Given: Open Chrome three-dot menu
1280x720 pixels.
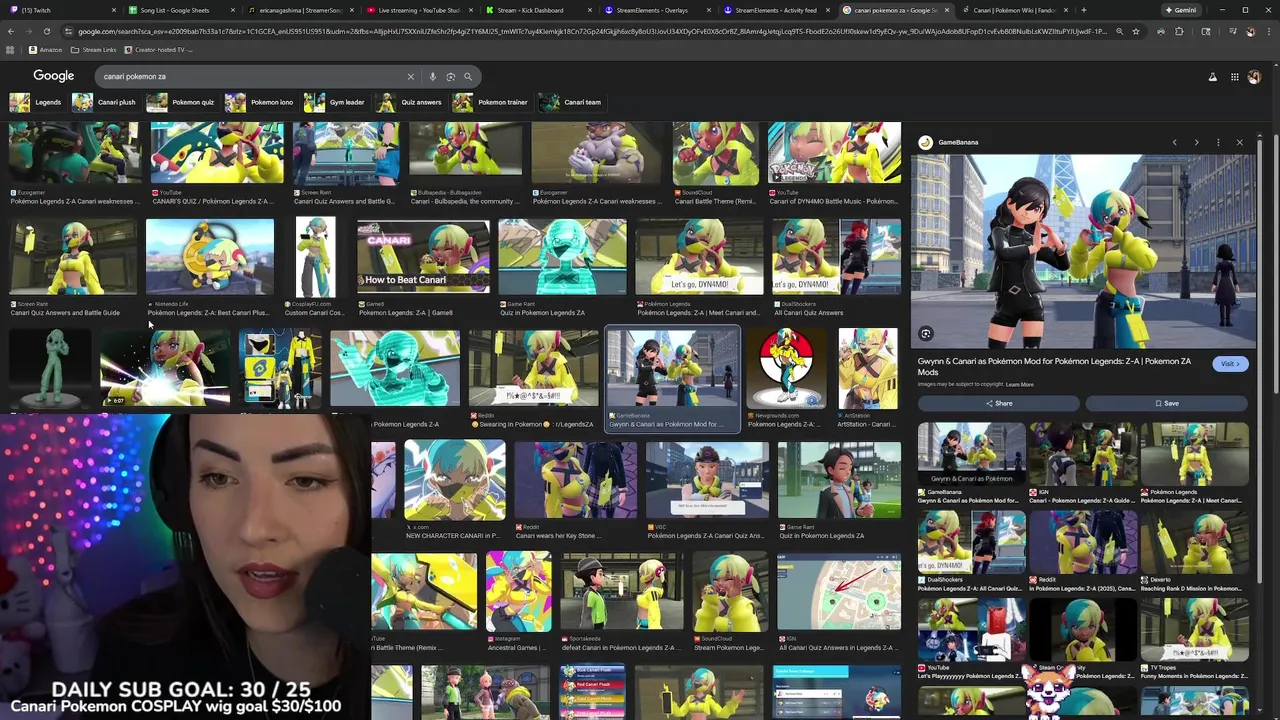Looking at the screenshot, I should [1269, 31].
